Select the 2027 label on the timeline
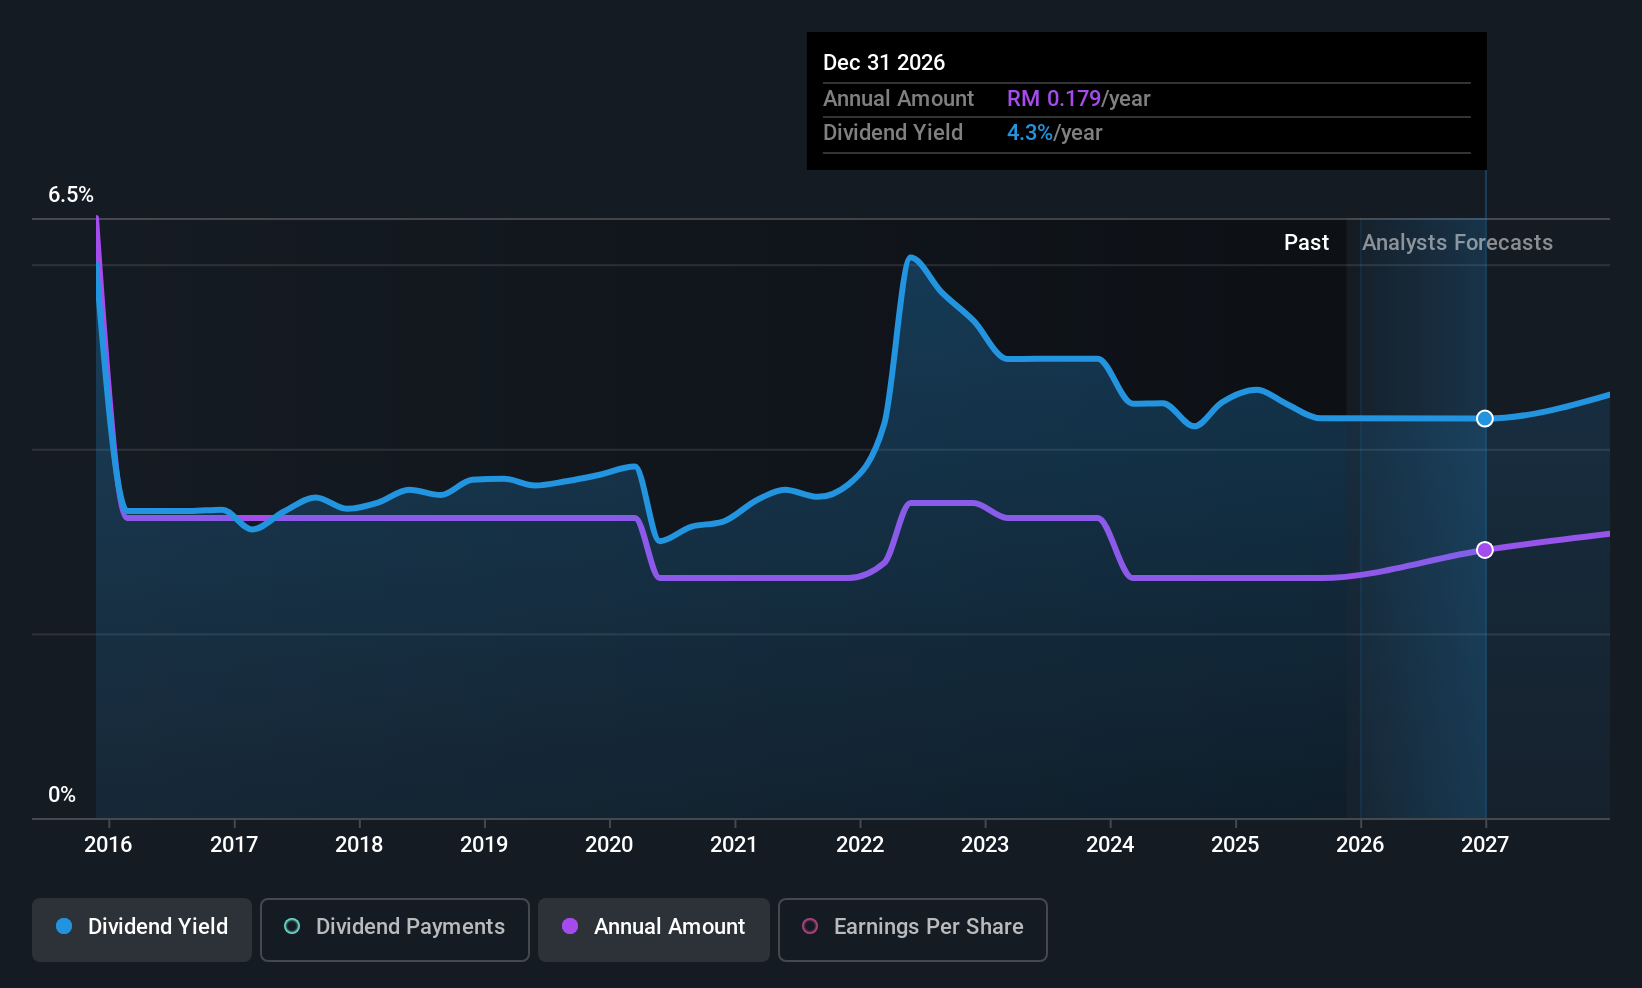The height and width of the screenshot is (988, 1642). [x=1484, y=845]
